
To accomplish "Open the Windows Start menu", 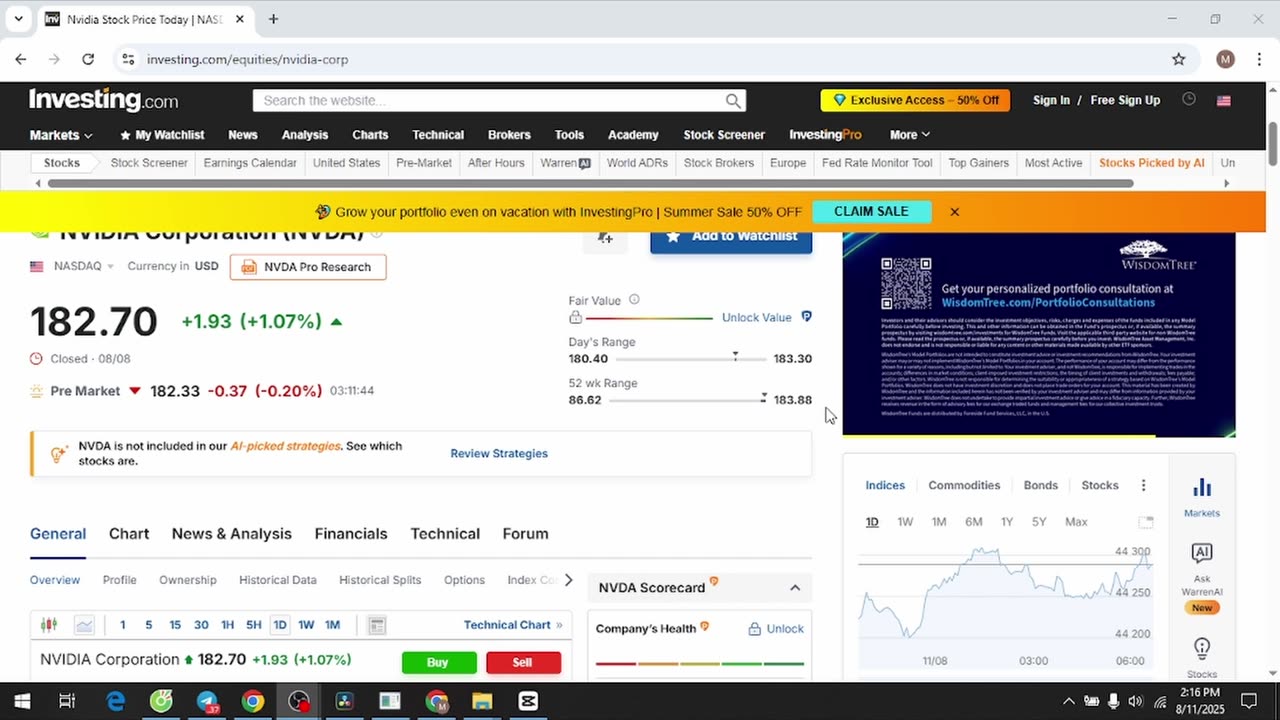I will [x=21, y=701].
